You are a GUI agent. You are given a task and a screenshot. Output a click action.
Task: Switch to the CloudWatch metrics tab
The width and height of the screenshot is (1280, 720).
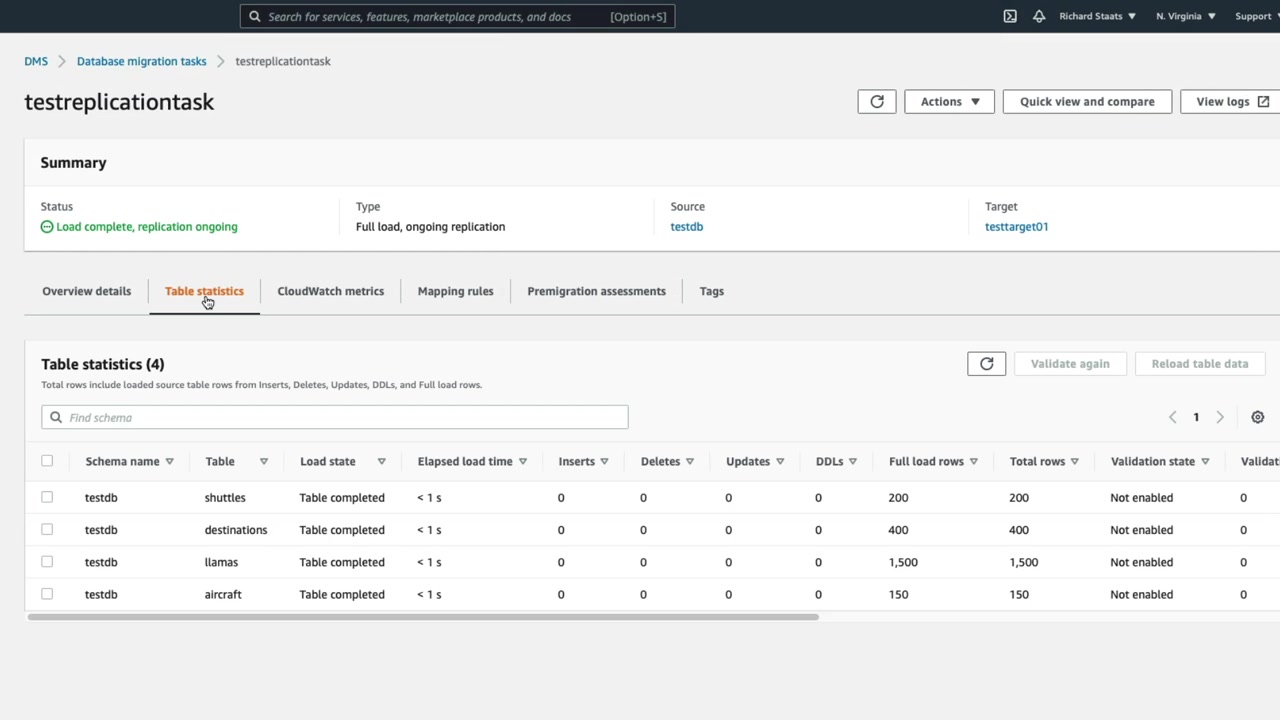(330, 291)
